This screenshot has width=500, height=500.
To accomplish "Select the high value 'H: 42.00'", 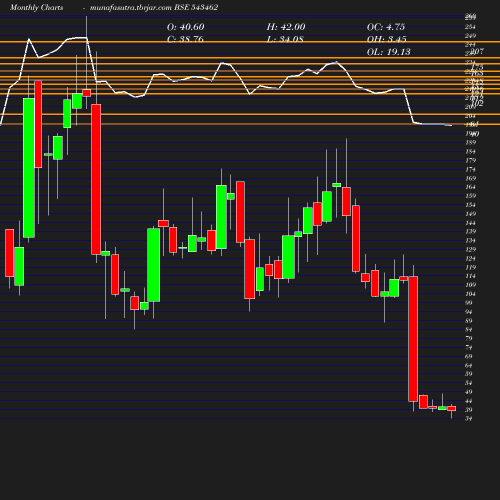I will click(286, 27).
